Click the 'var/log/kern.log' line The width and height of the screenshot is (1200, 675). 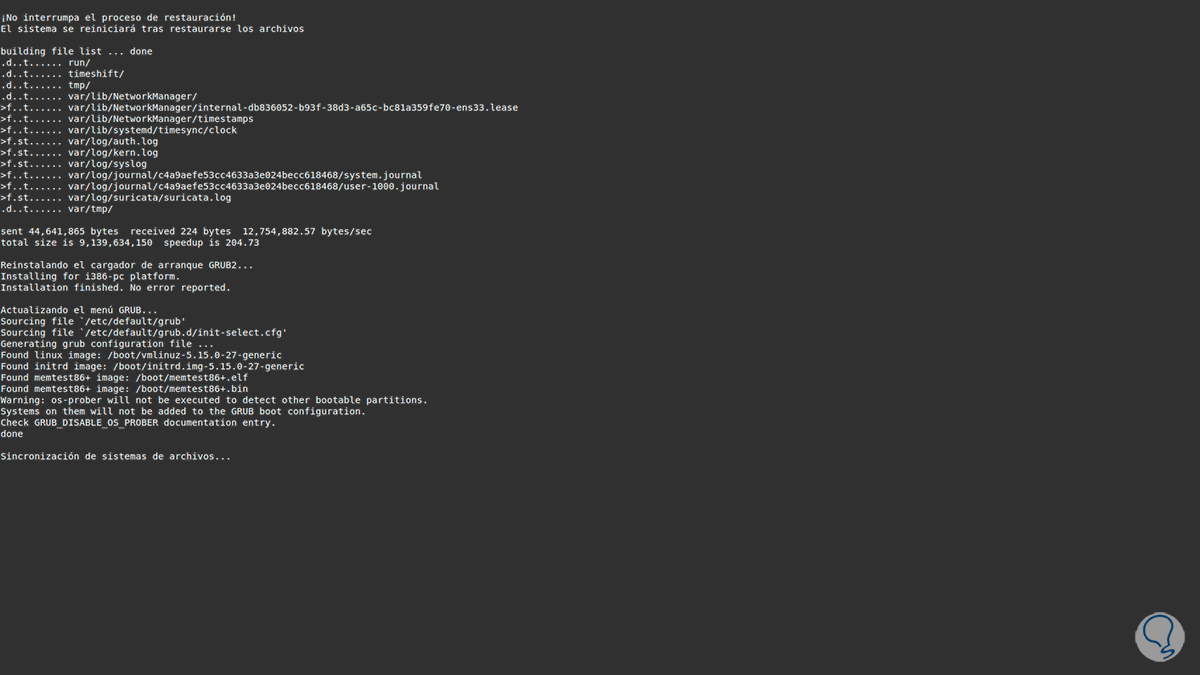pos(113,153)
